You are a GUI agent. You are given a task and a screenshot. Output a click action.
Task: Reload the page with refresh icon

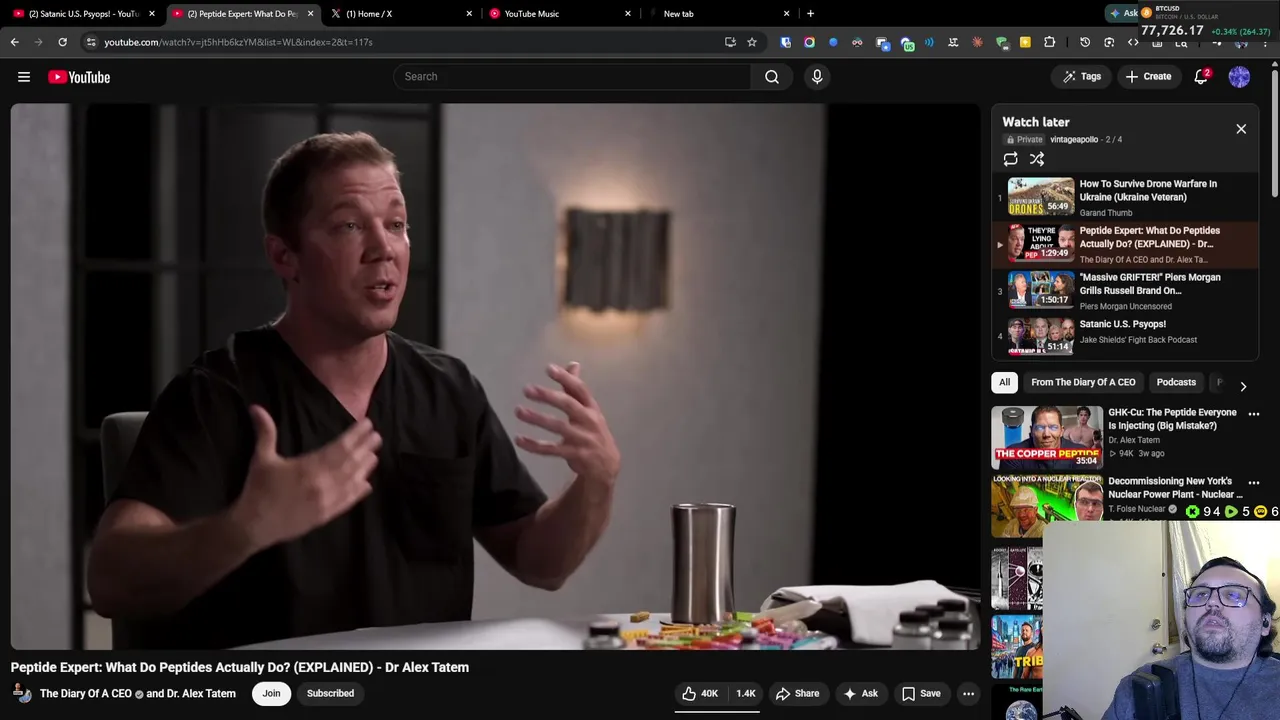(63, 42)
